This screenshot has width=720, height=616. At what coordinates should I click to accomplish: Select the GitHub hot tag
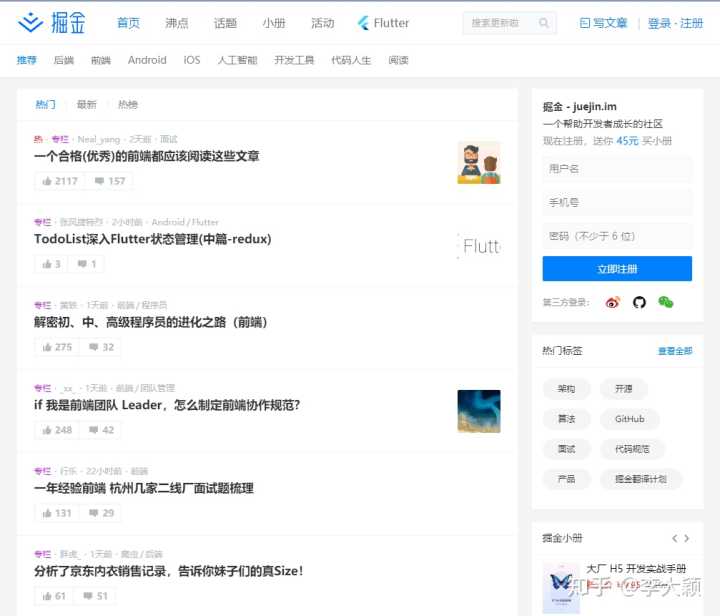(630, 419)
